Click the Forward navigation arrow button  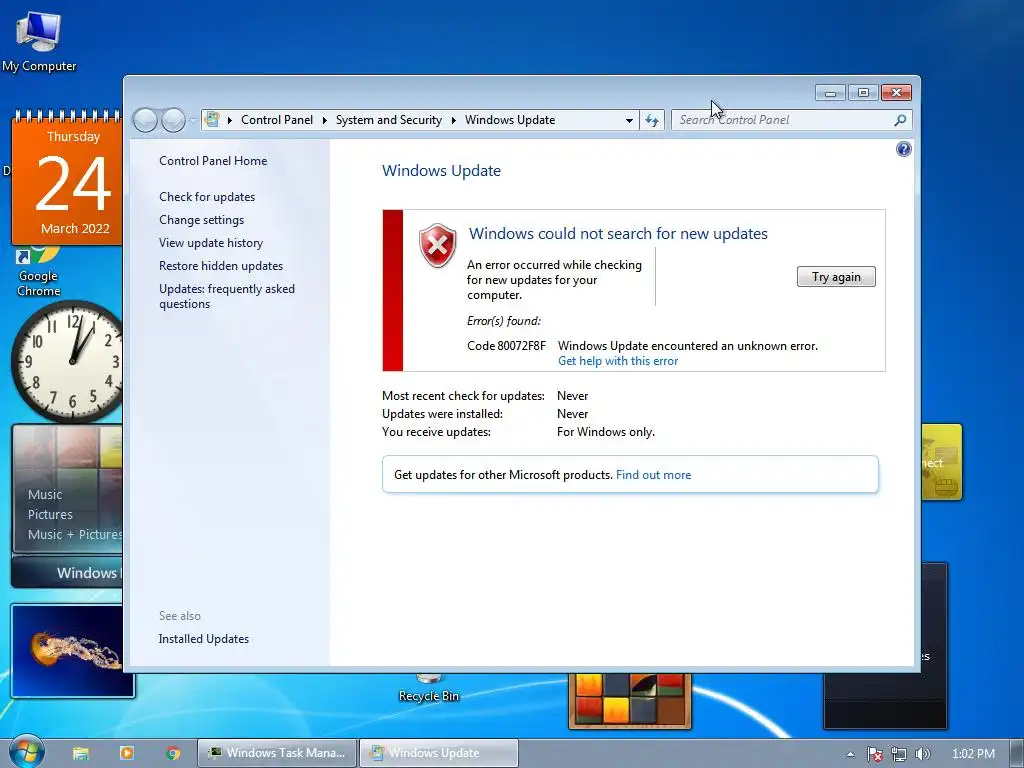(x=173, y=120)
